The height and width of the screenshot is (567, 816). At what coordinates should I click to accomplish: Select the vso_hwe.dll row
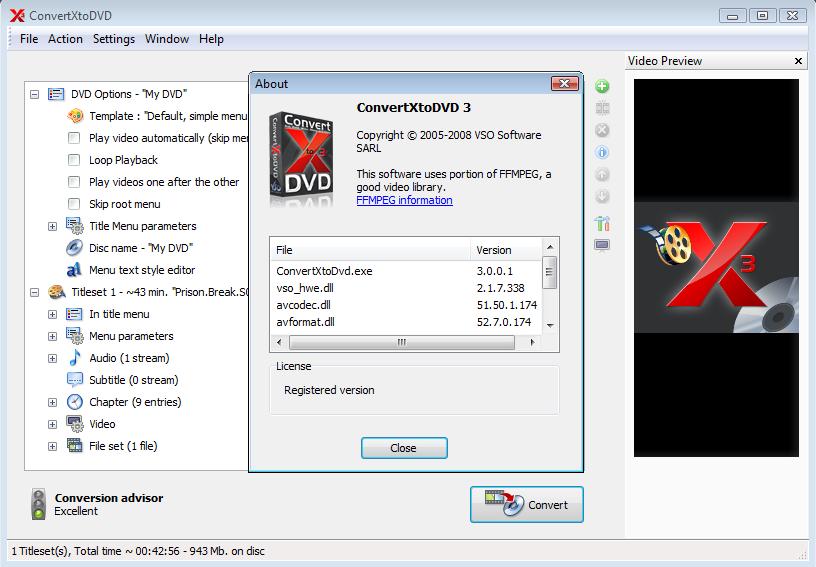tap(406, 288)
